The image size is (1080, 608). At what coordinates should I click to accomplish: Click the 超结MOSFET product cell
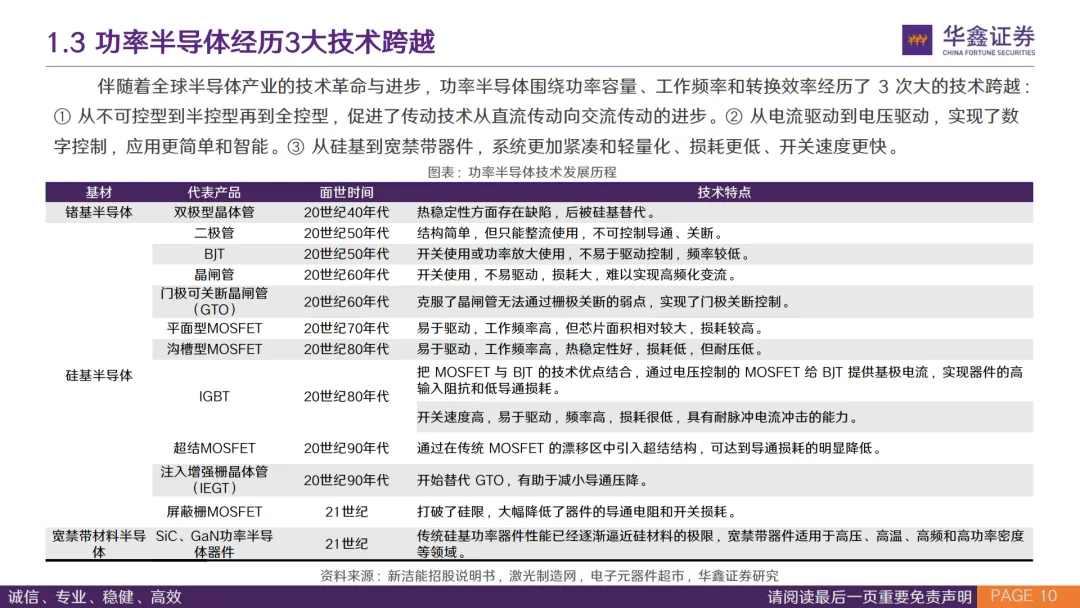(x=214, y=448)
